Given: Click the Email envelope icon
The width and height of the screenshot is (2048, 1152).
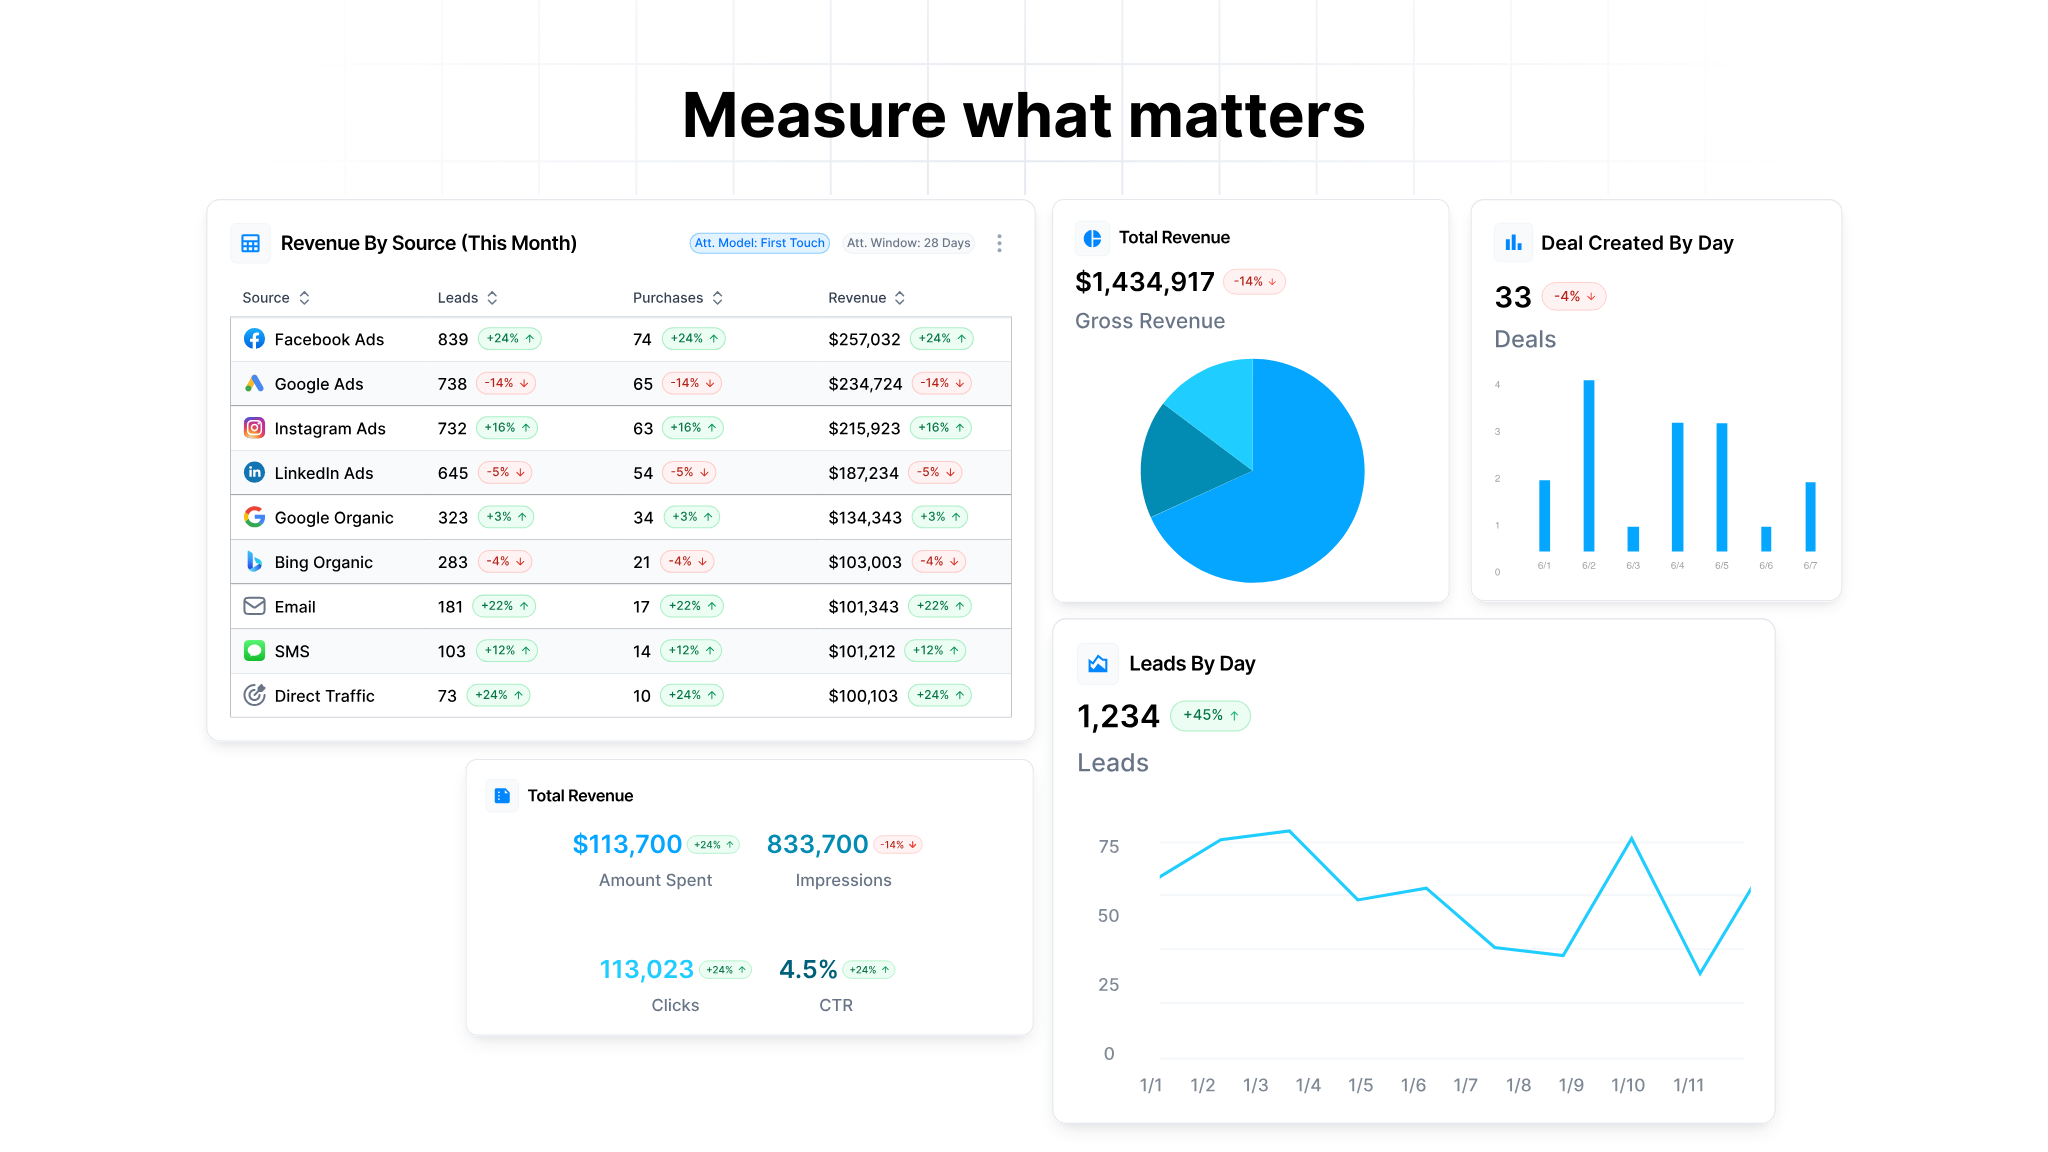Looking at the screenshot, I should [x=254, y=606].
